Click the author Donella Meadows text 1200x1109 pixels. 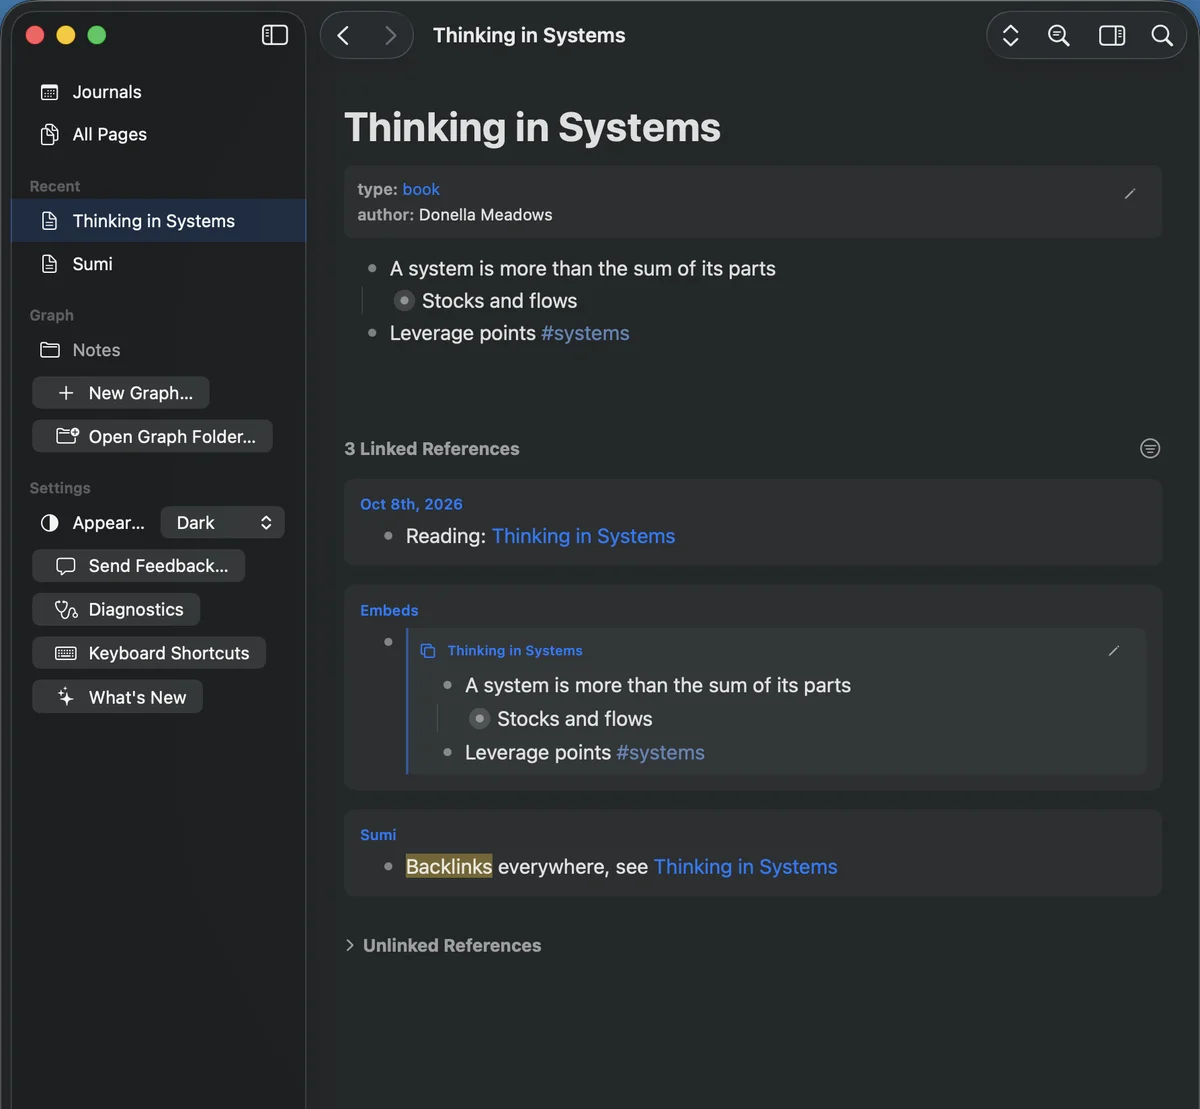pos(485,215)
